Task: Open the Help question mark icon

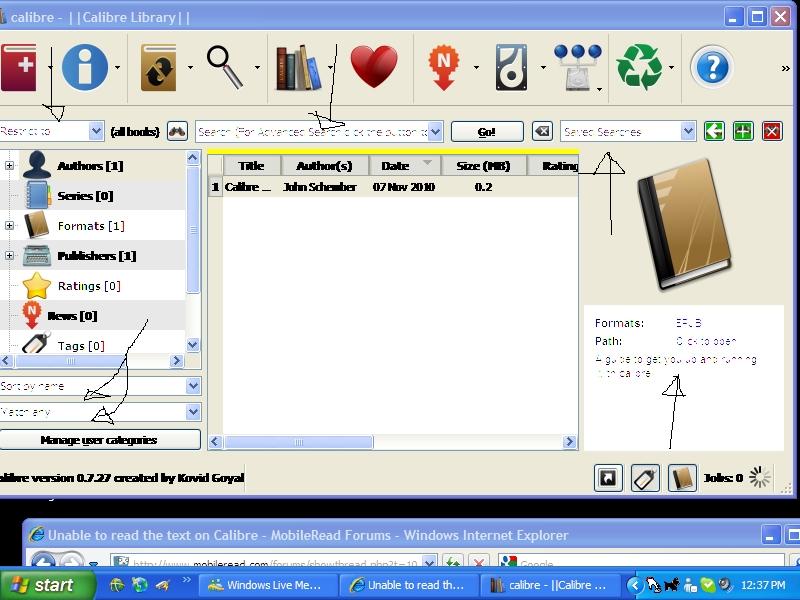Action: pyautogui.click(x=712, y=67)
